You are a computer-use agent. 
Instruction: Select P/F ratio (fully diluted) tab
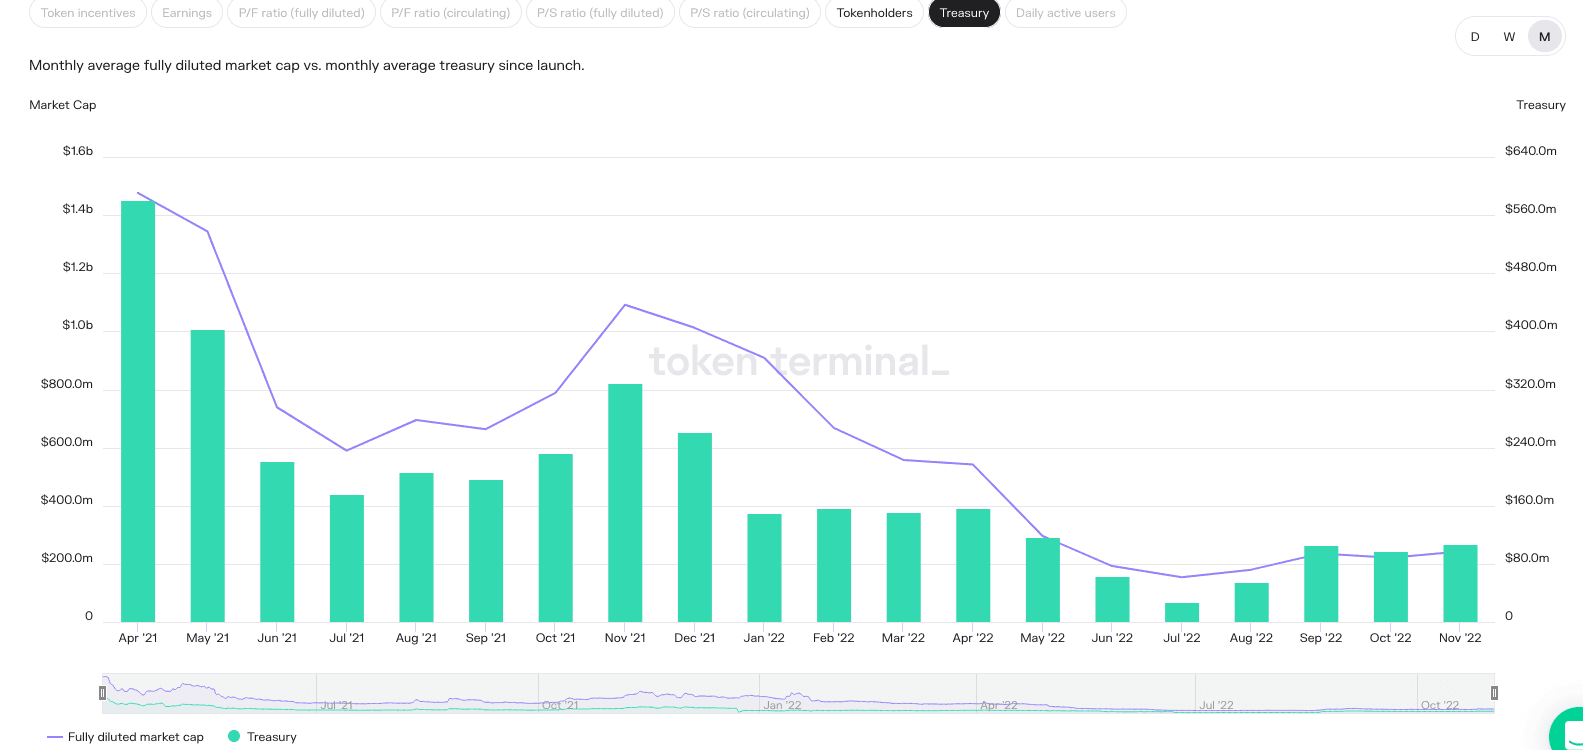(x=302, y=13)
